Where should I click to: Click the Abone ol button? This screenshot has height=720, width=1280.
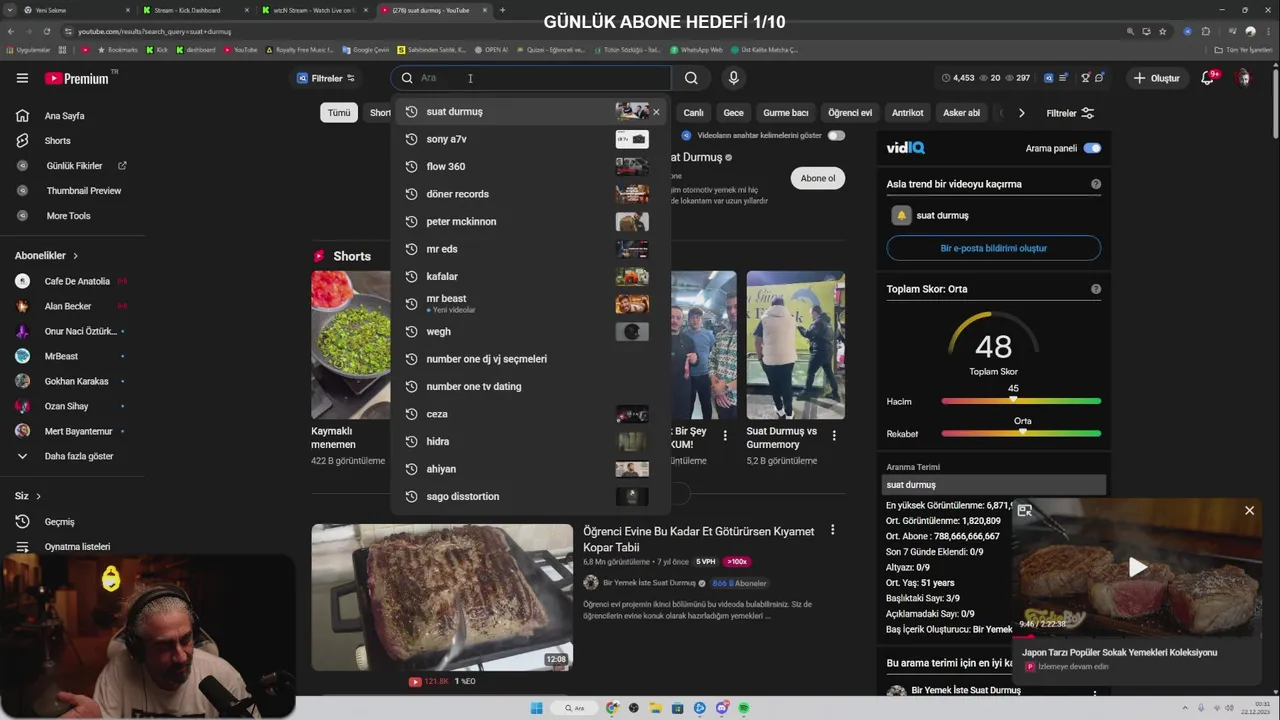click(818, 178)
